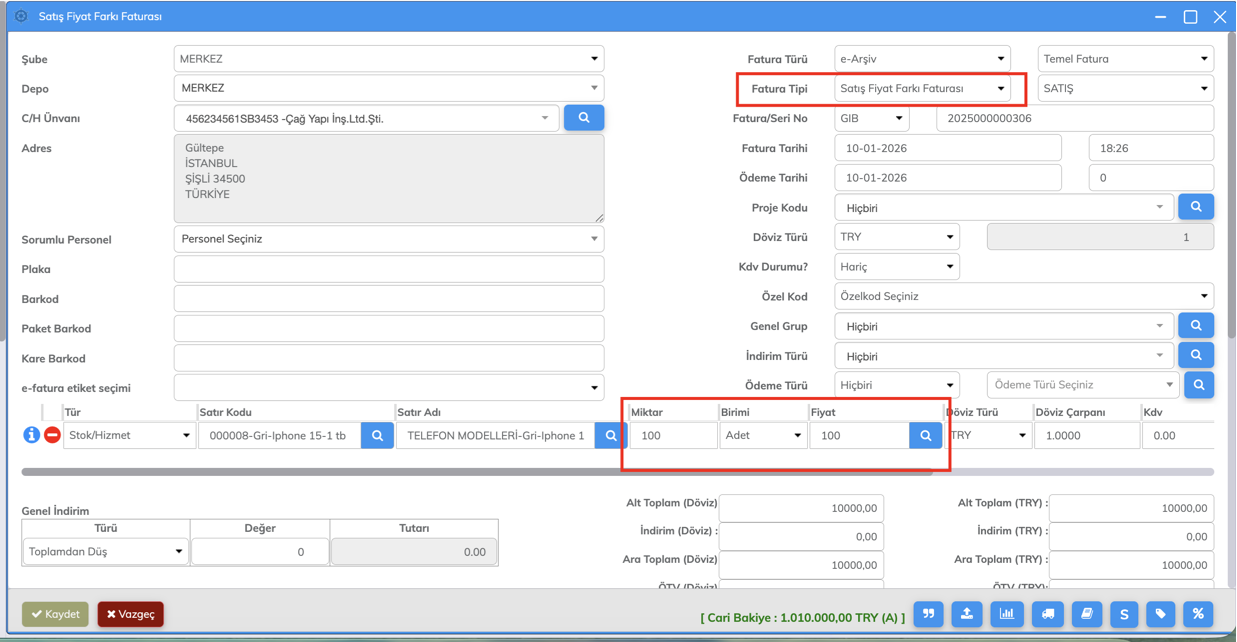1237x642 pixels.
Task: Open the bar chart icon button
Action: (x=1007, y=614)
